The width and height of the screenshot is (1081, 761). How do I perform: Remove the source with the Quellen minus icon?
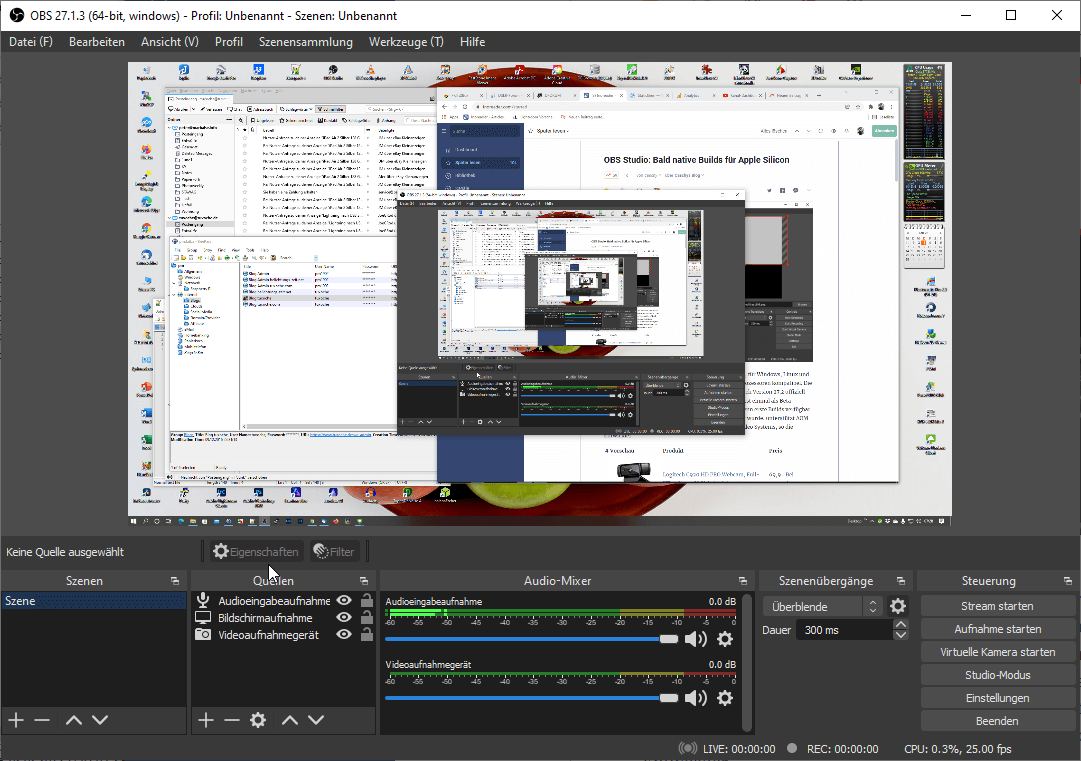point(232,720)
